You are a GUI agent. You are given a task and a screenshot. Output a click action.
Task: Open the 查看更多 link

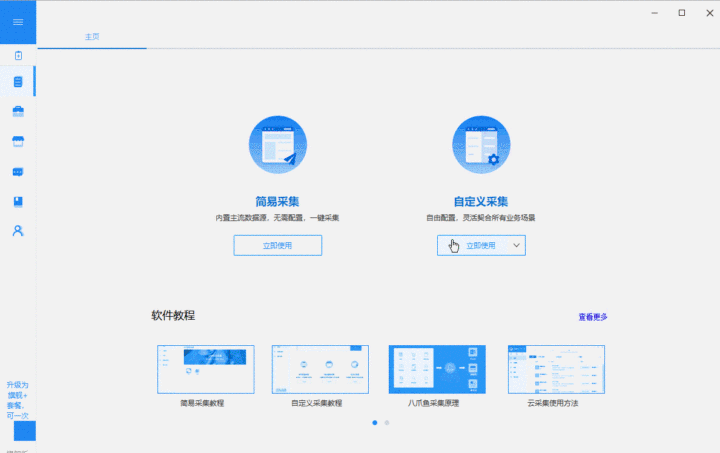593,317
